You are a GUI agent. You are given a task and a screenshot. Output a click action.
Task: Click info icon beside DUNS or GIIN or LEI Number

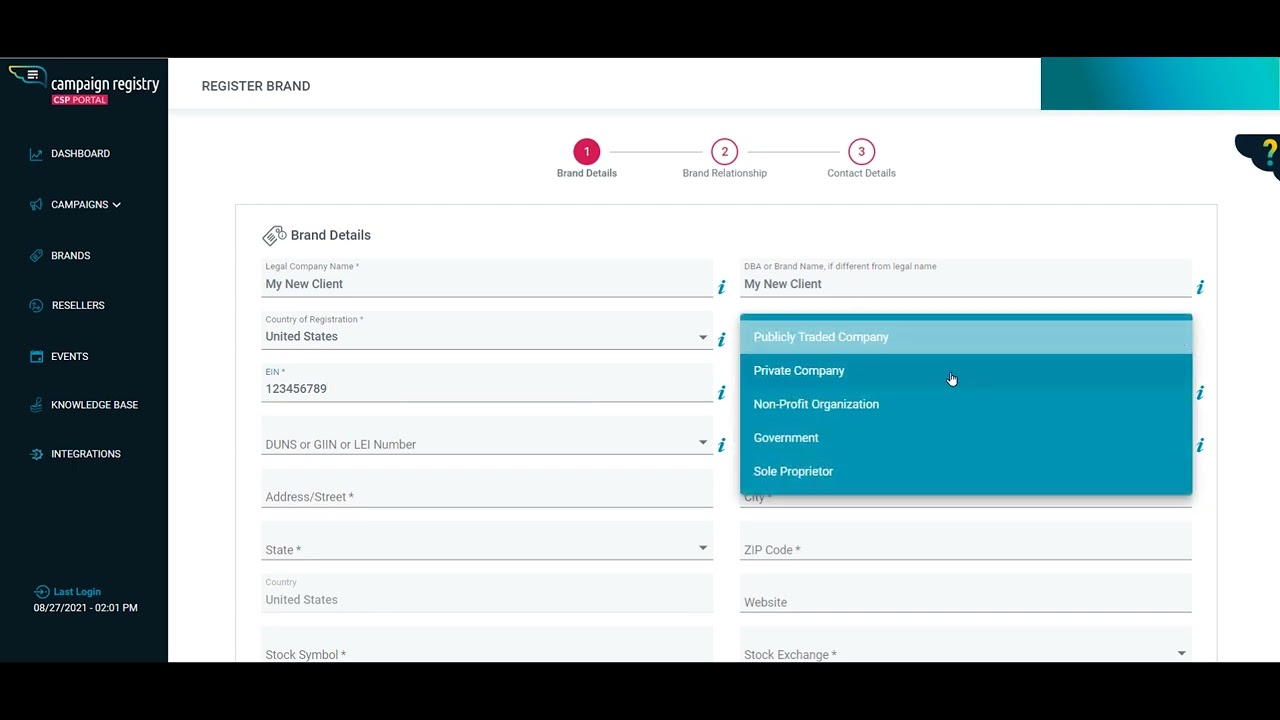tap(721, 445)
